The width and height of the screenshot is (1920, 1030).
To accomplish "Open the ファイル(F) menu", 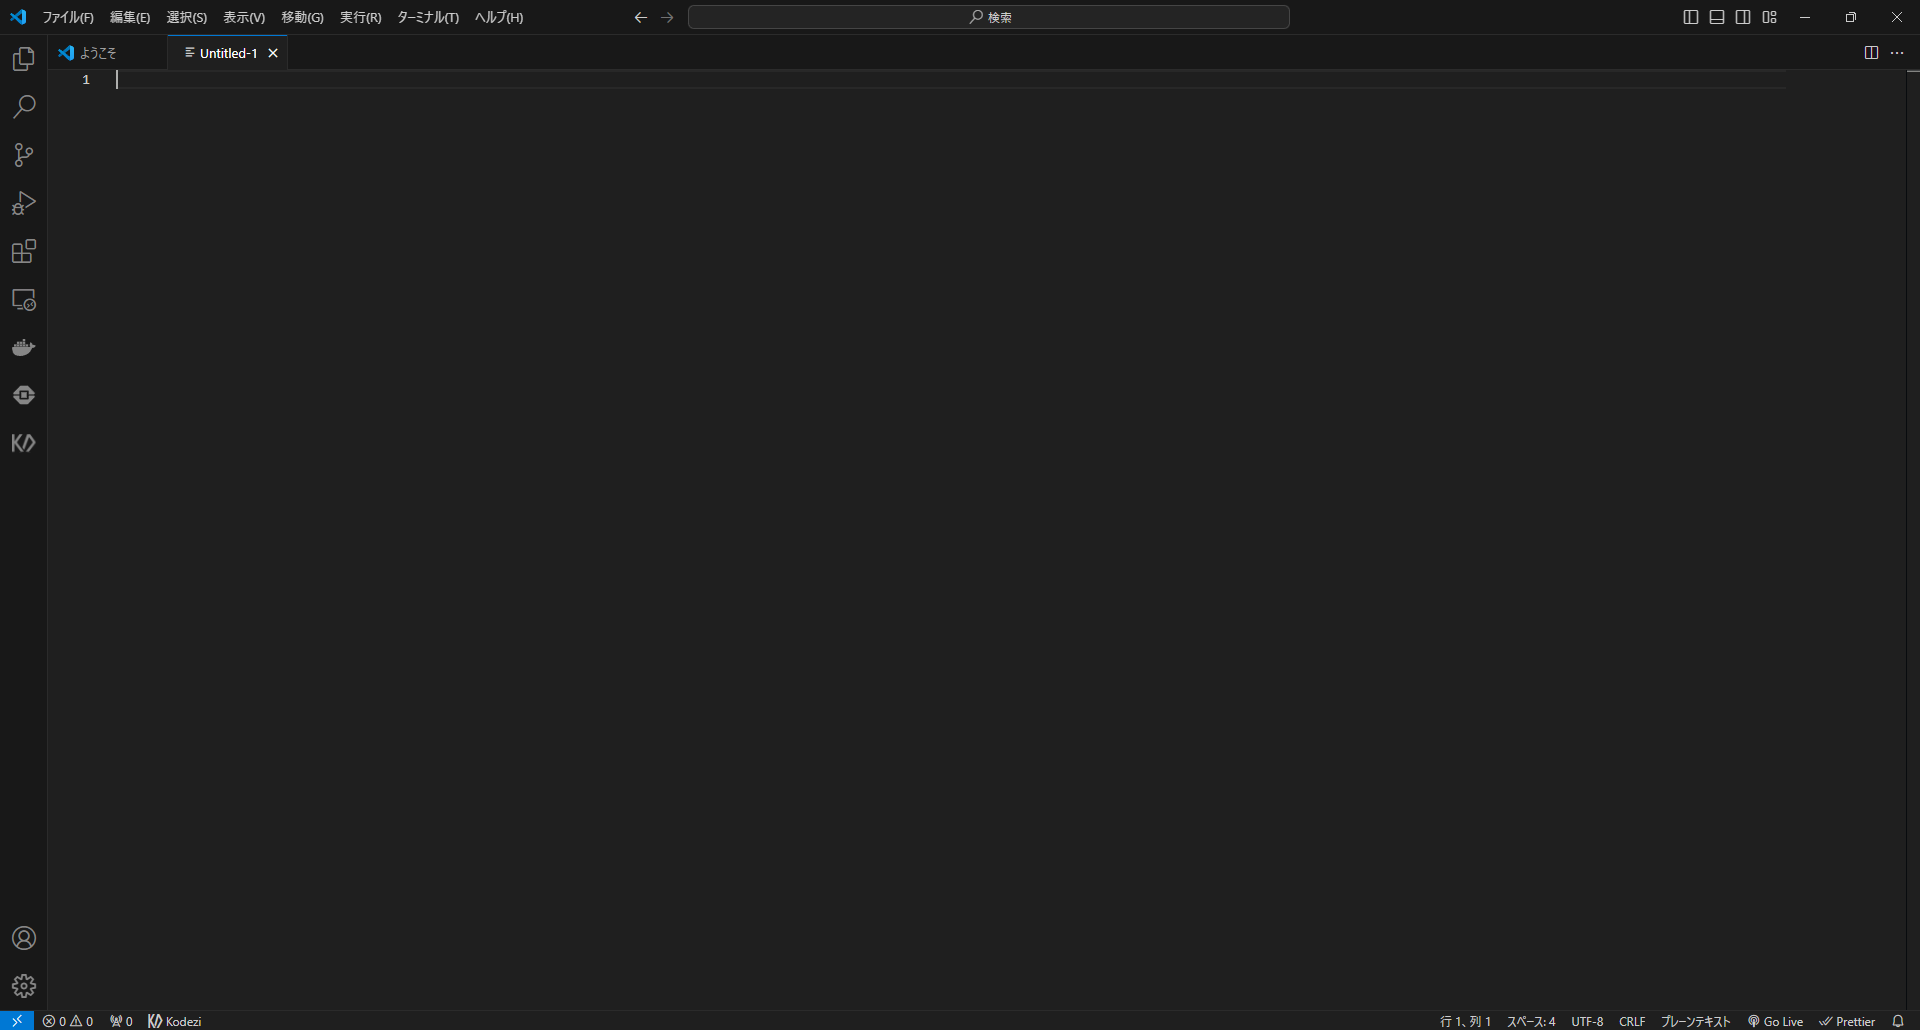I will coord(66,17).
